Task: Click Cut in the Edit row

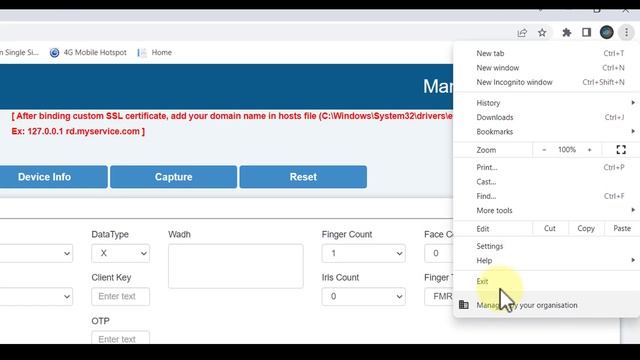Action: tap(550, 229)
